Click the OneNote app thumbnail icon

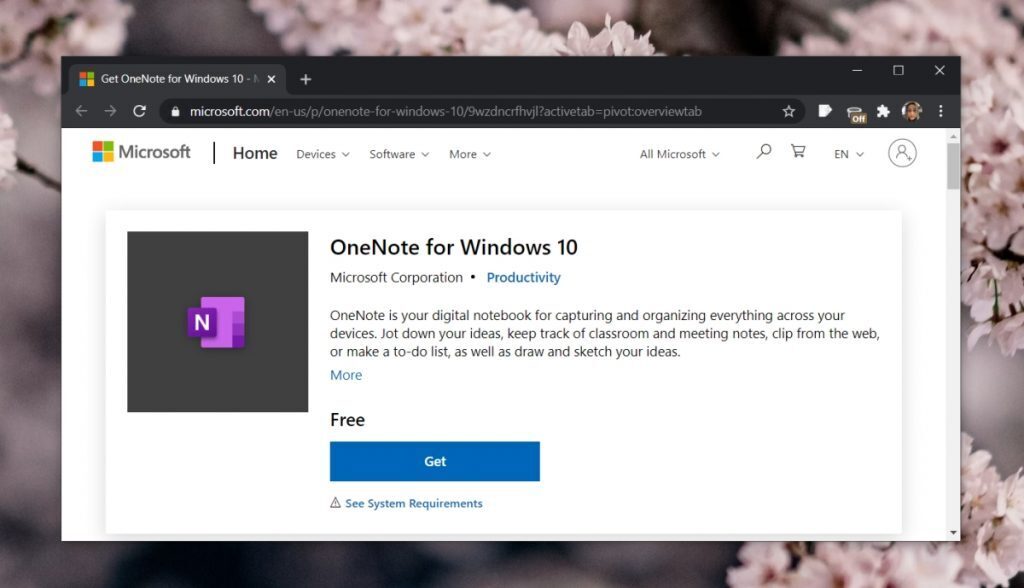coord(216,321)
